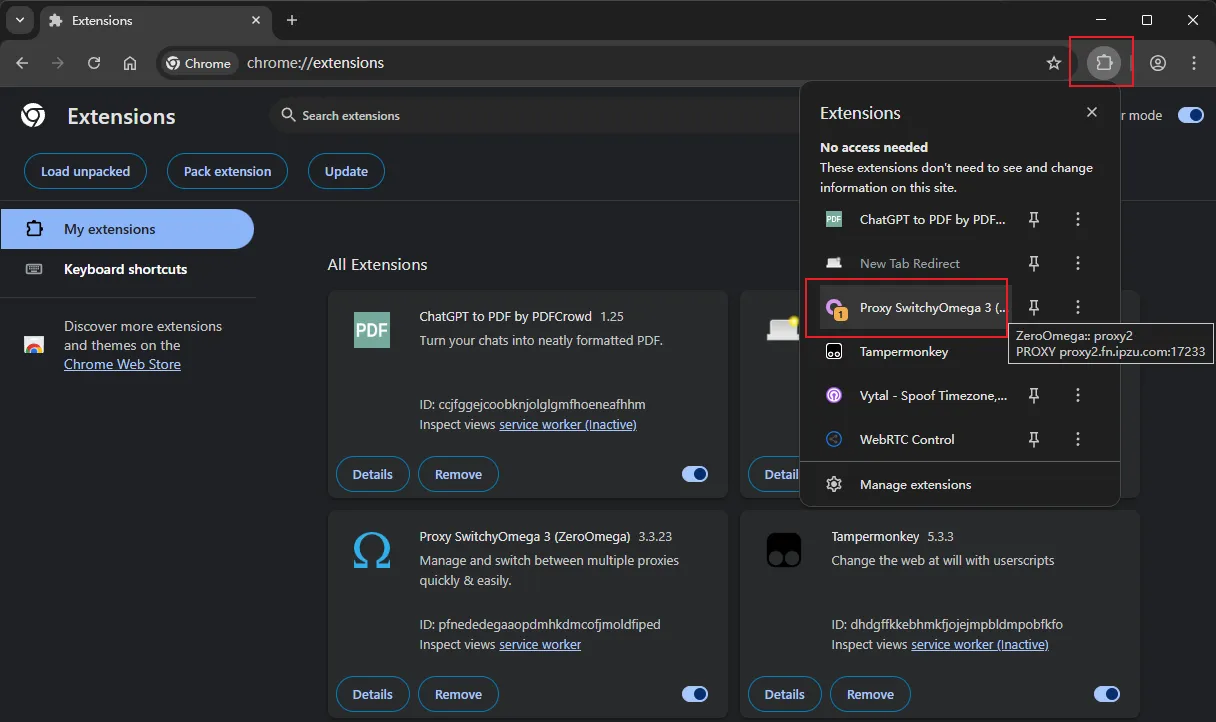Select Vytal - Spoof Timezone in popup

click(916, 395)
